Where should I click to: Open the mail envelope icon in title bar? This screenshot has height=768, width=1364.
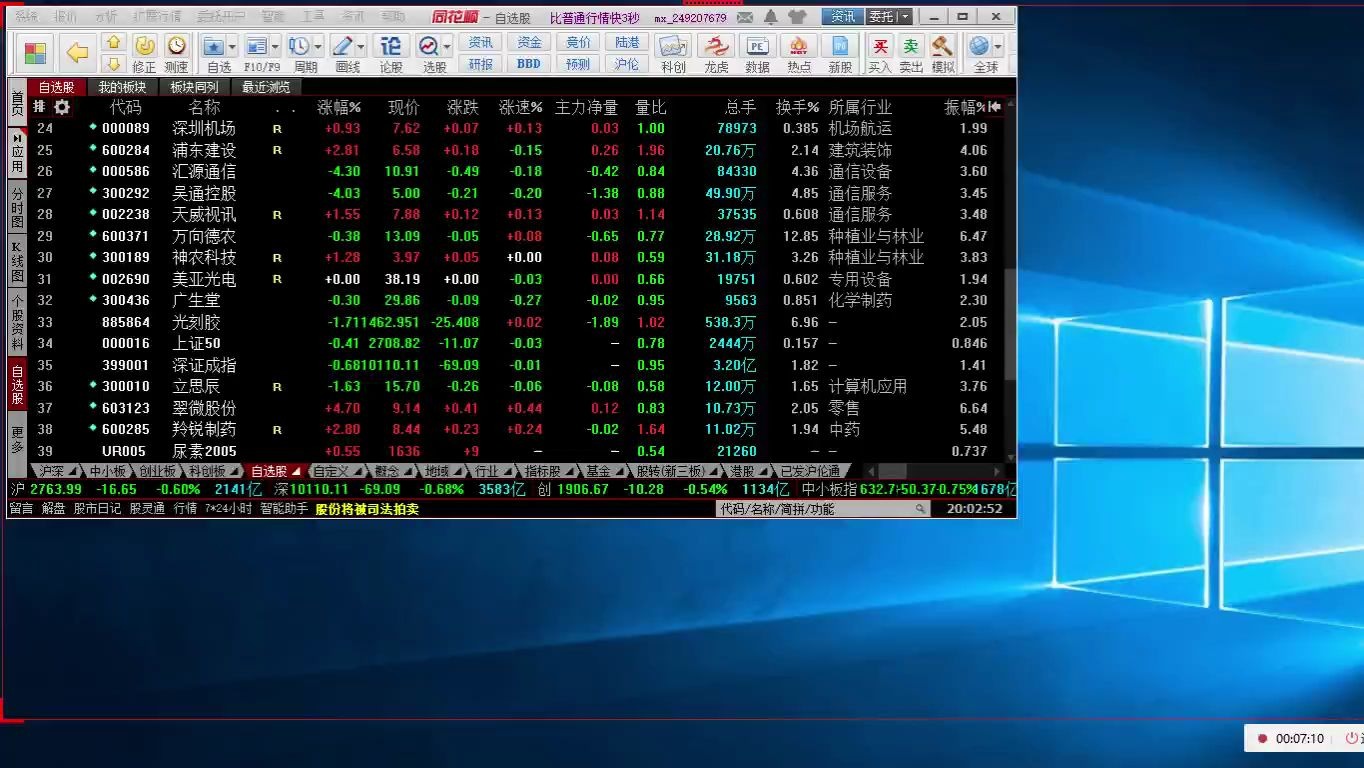[747, 17]
